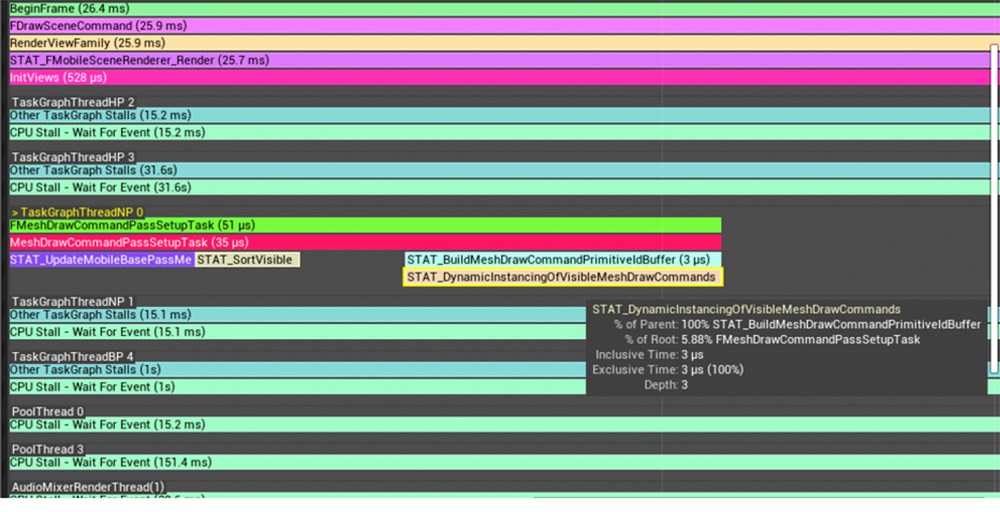Viewport: 1000px width, 512px height.
Task: Select the STAT_SortVisible event block
Action: (x=247, y=260)
